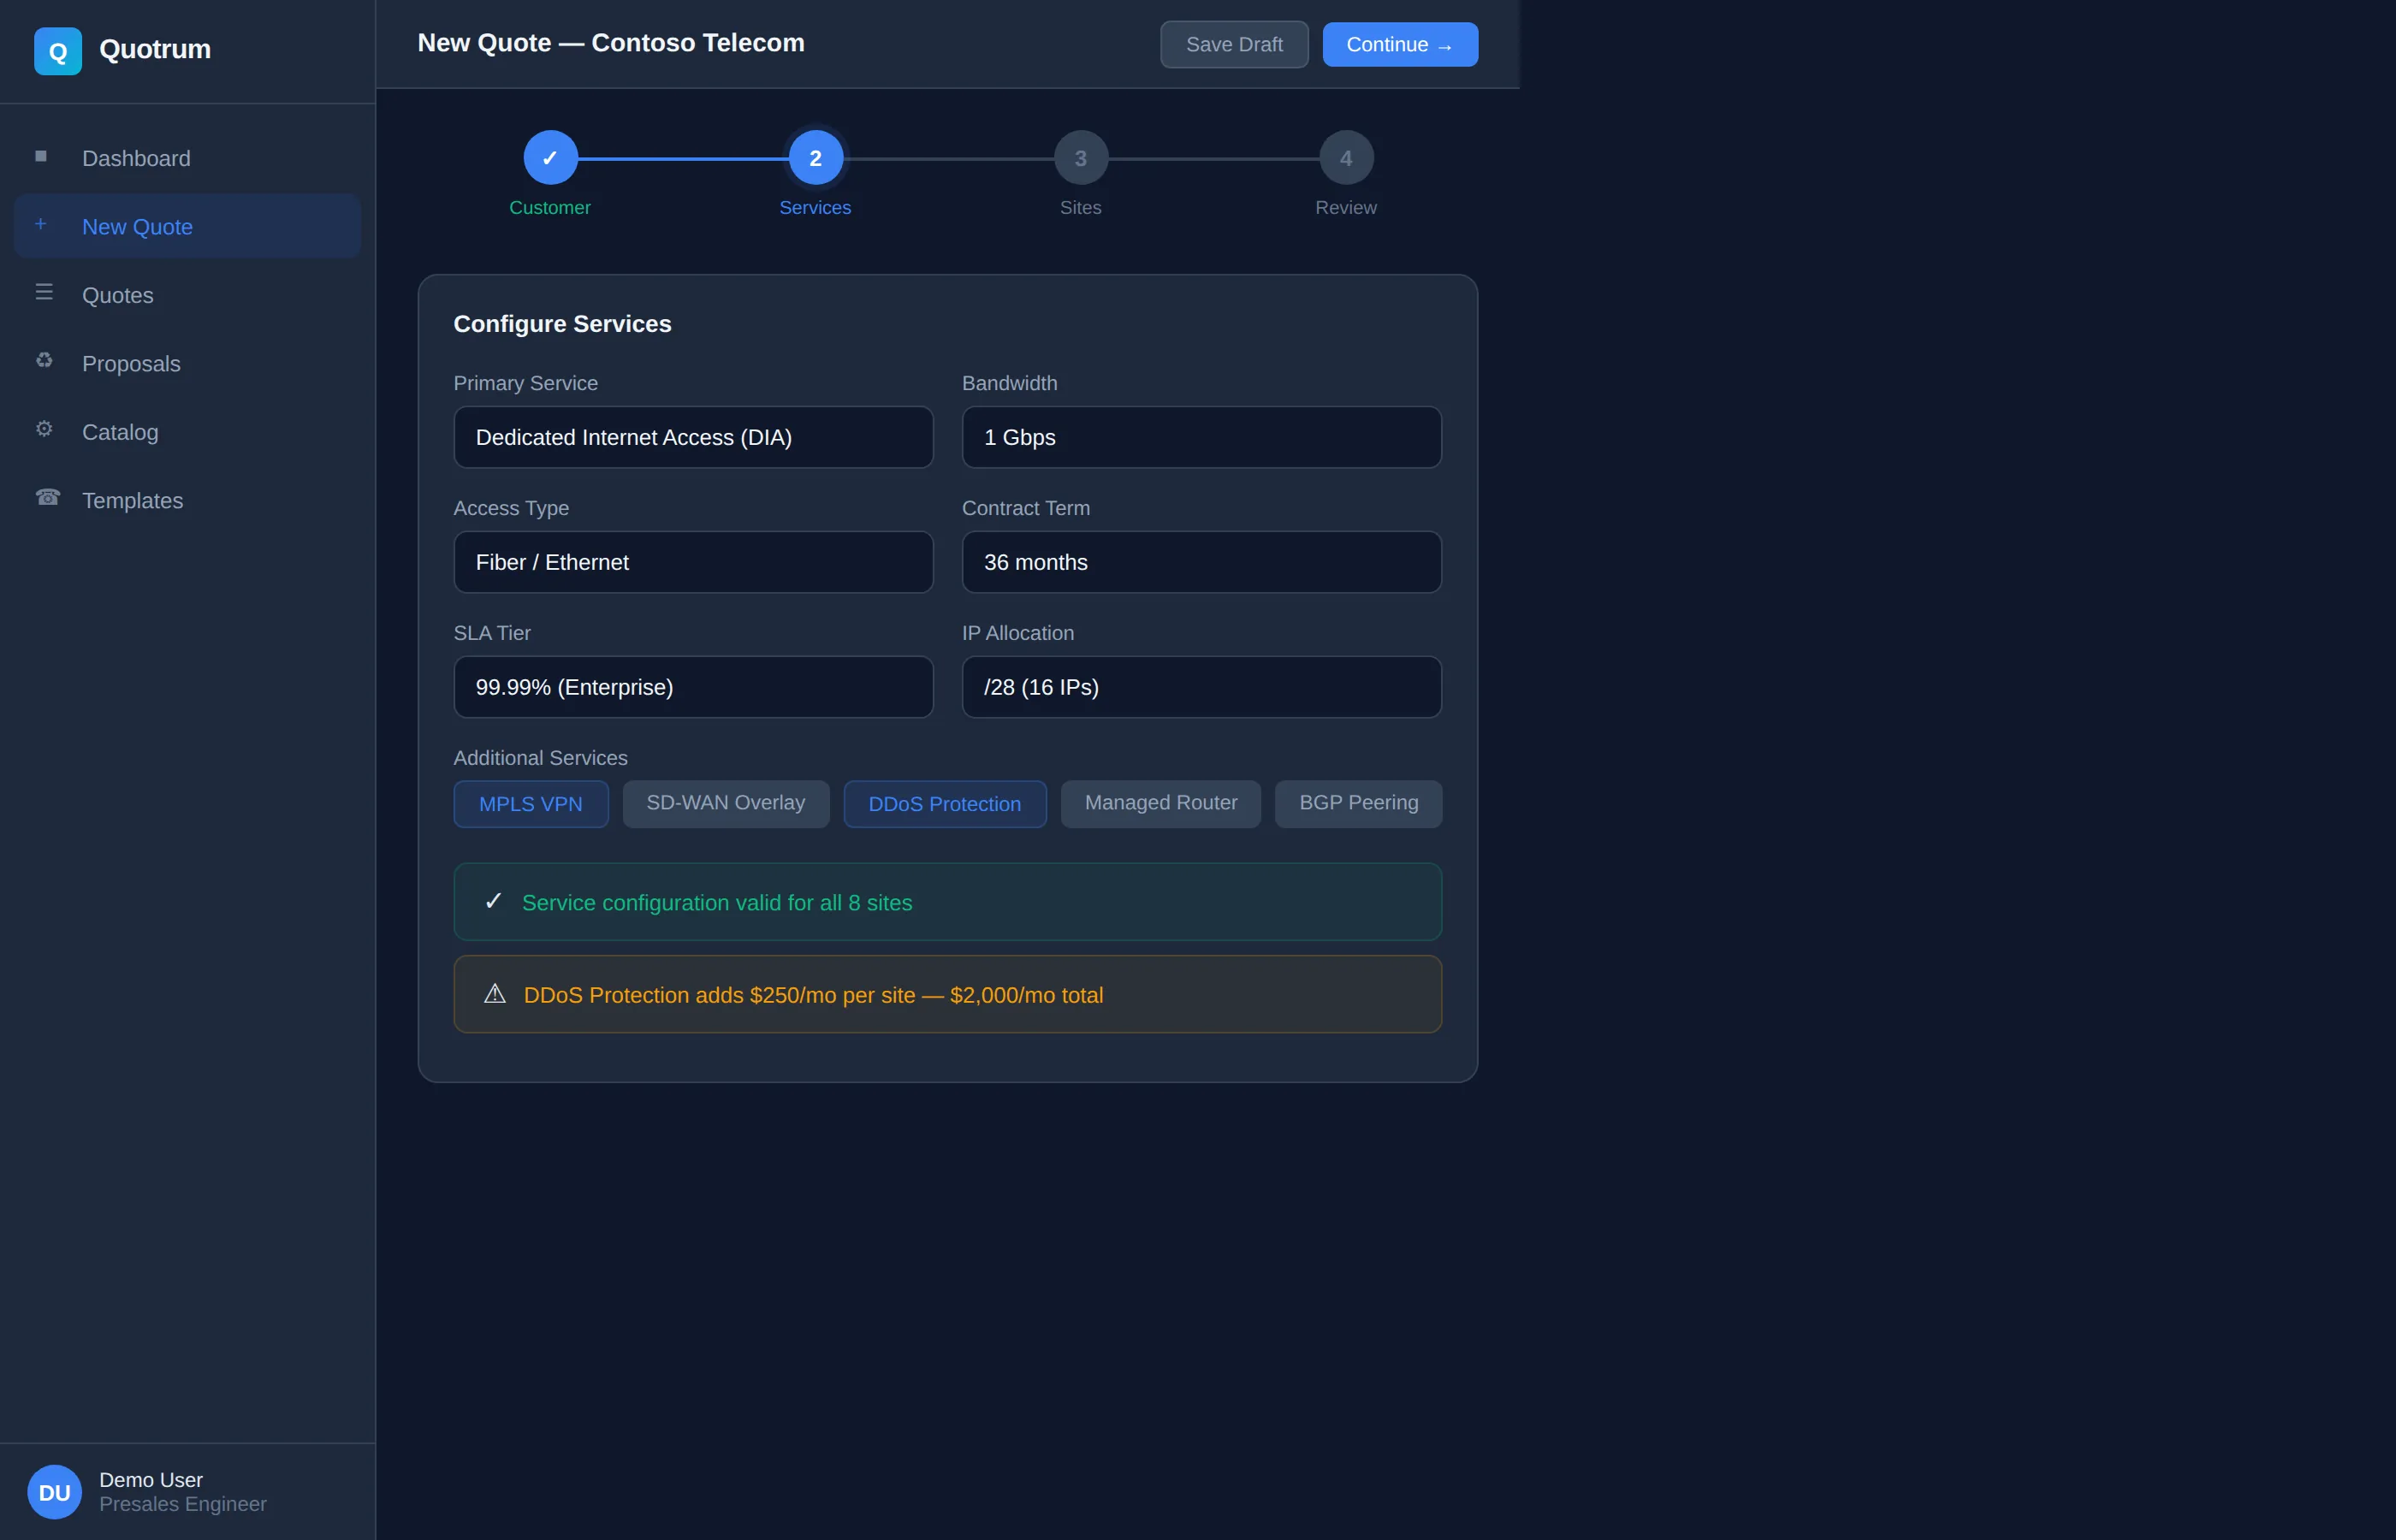2396x1540 pixels.
Task: Click the Quotrum logo icon
Action: (x=58, y=51)
